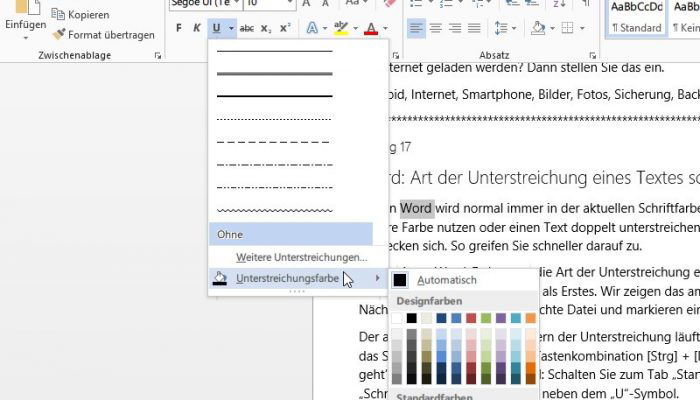700x400 pixels.
Task: Open the borders dropdown arrow
Action: click(582, 28)
